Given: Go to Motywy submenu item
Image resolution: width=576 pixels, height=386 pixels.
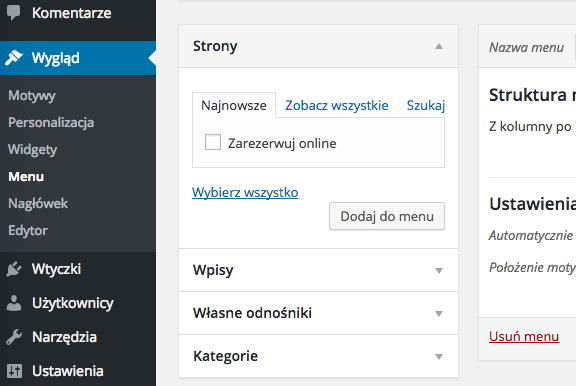Looking at the screenshot, I should (x=32, y=95).
